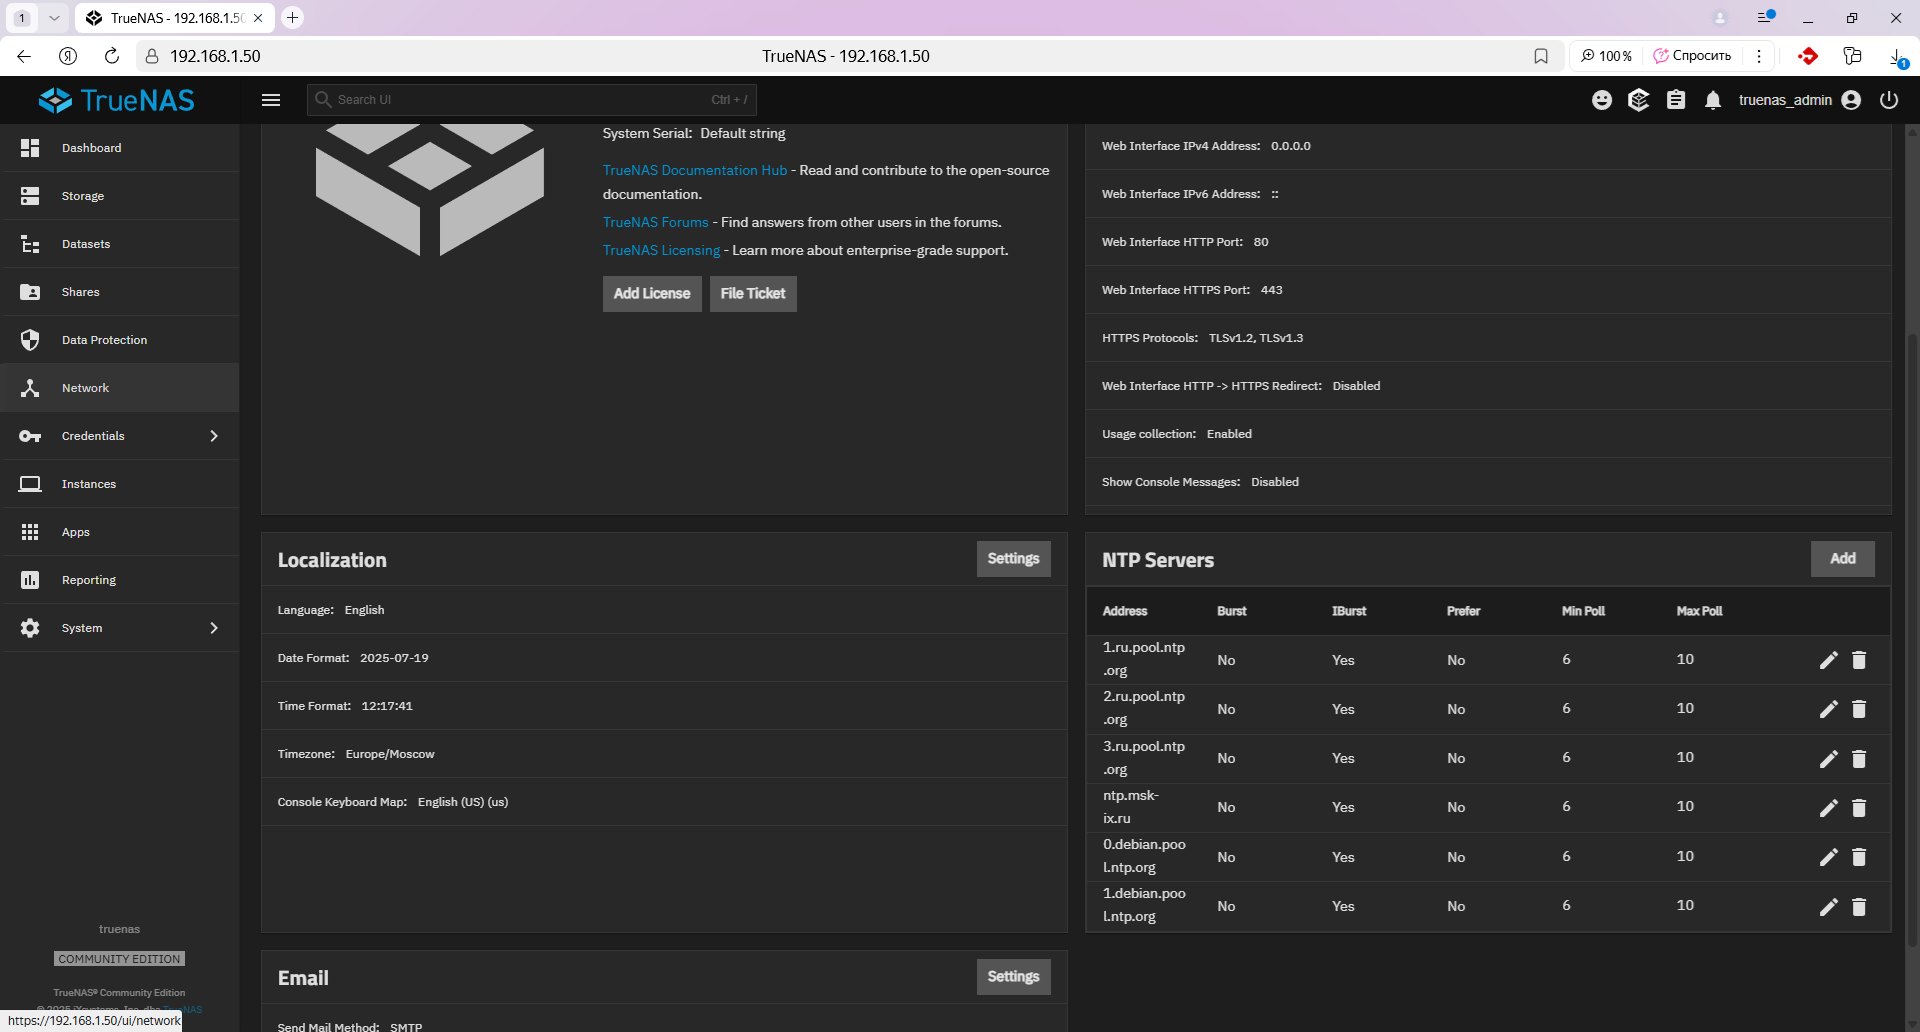Edit the 1.ru.pool.ntp.org server
The image size is (1920, 1032).
[x=1829, y=660]
